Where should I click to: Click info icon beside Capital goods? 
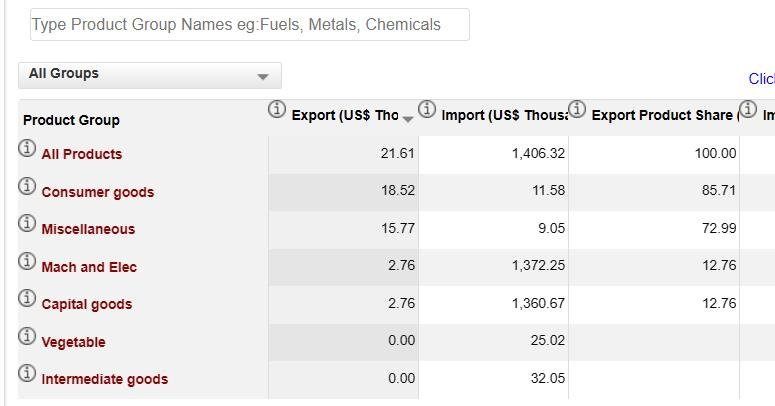click(x=27, y=299)
